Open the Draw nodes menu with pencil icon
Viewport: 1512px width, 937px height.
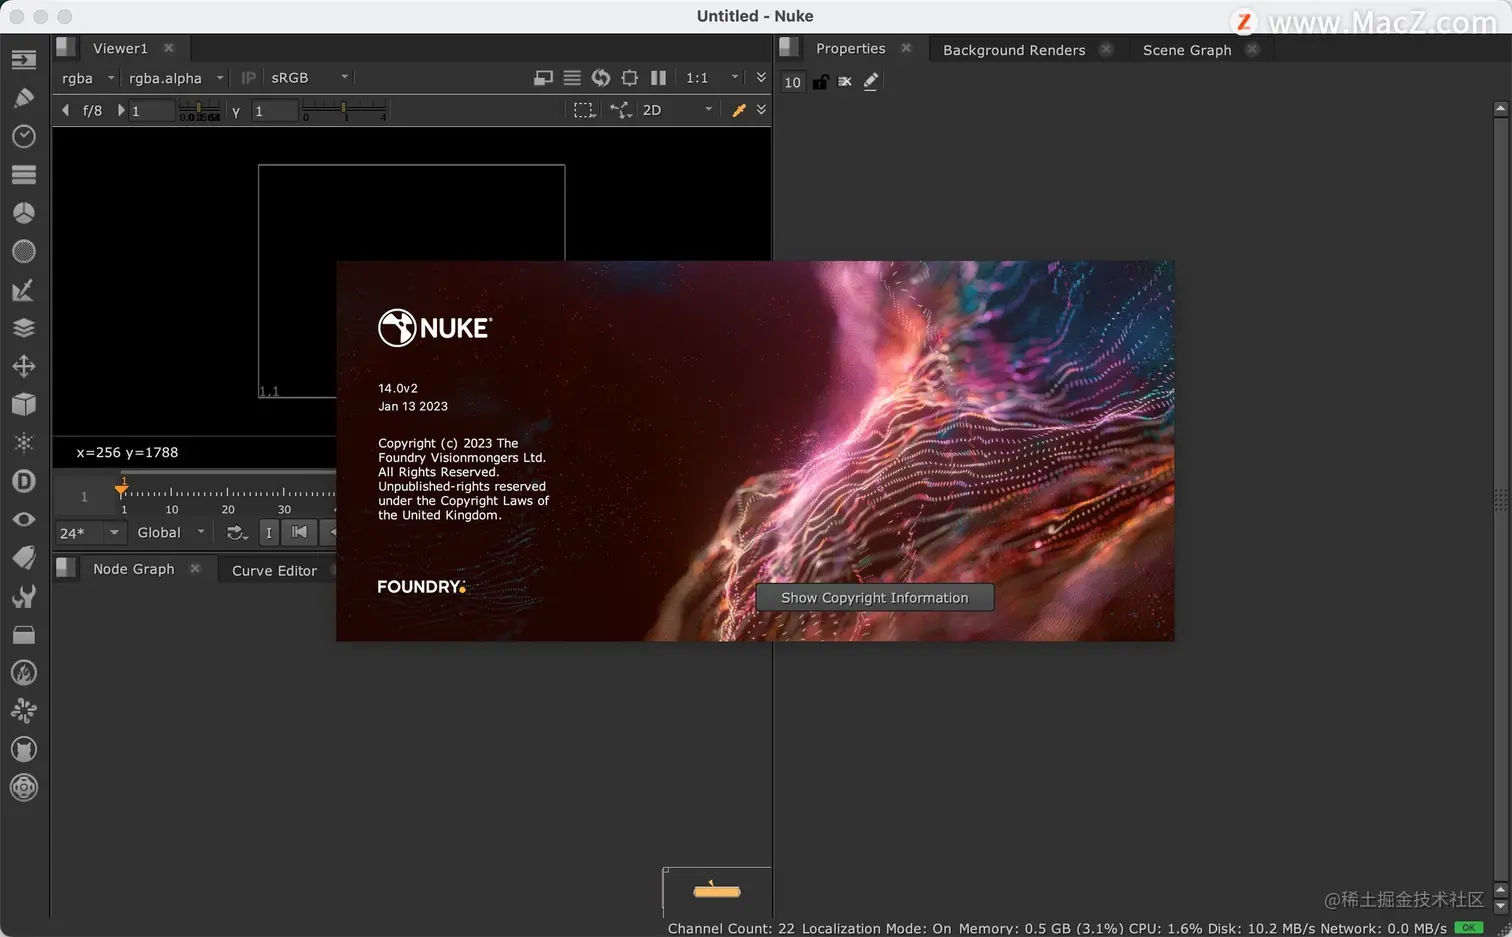point(24,98)
